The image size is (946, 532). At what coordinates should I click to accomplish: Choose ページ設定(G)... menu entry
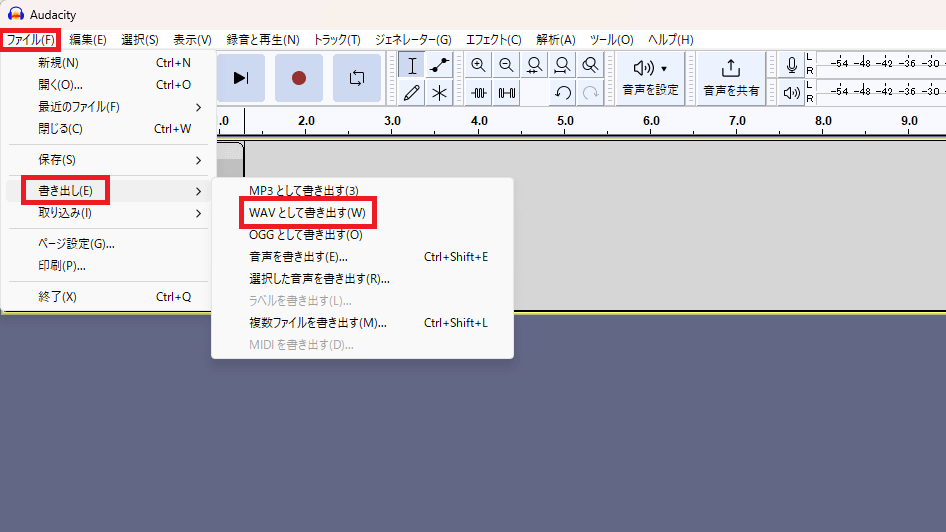(109, 244)
